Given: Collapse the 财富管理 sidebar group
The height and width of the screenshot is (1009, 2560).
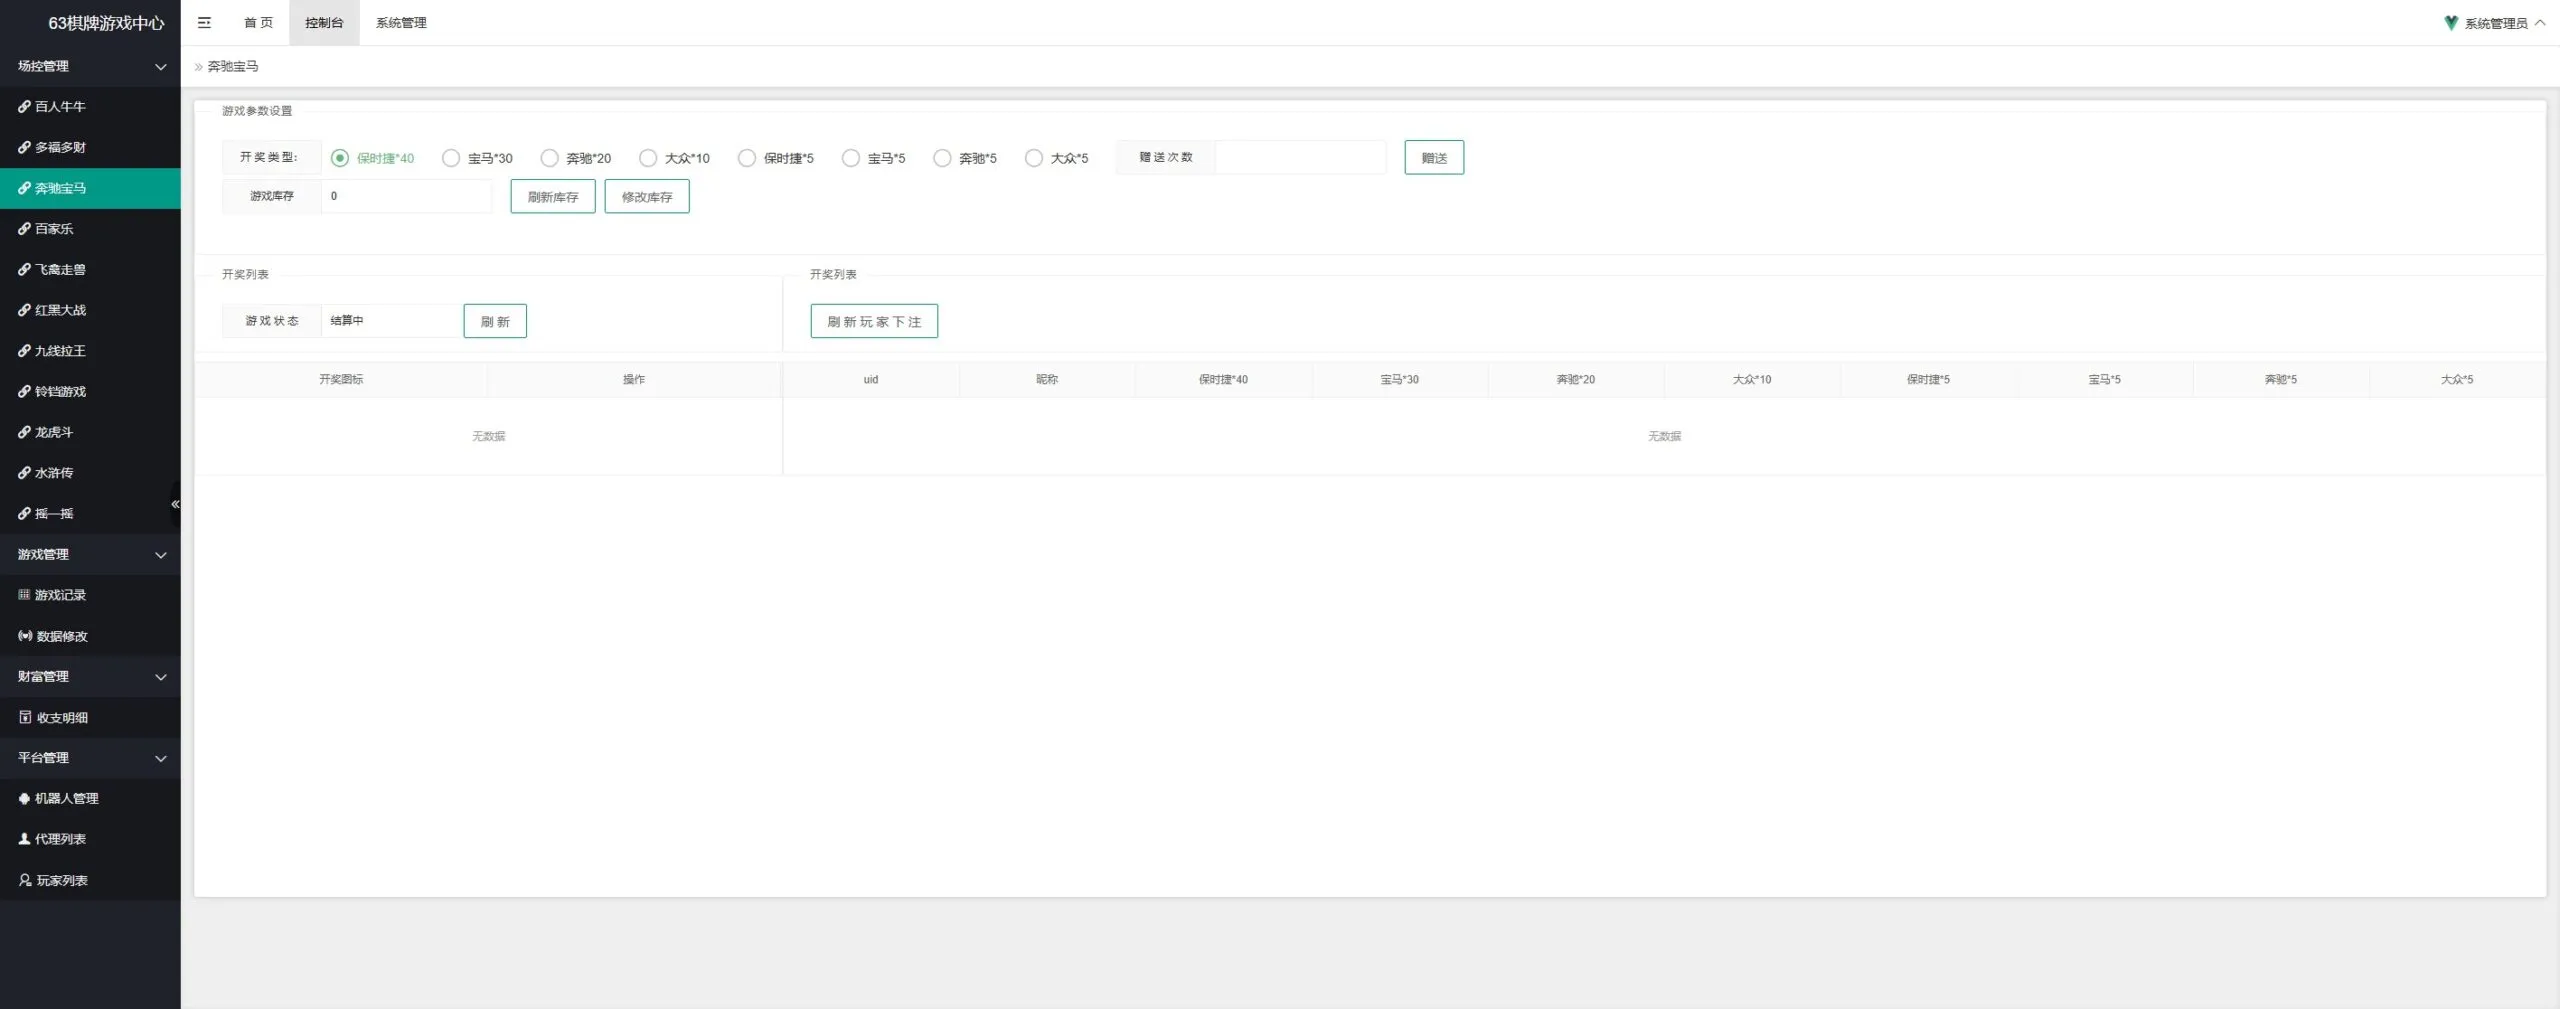Looking at the screenshot, I should (90, 677).
